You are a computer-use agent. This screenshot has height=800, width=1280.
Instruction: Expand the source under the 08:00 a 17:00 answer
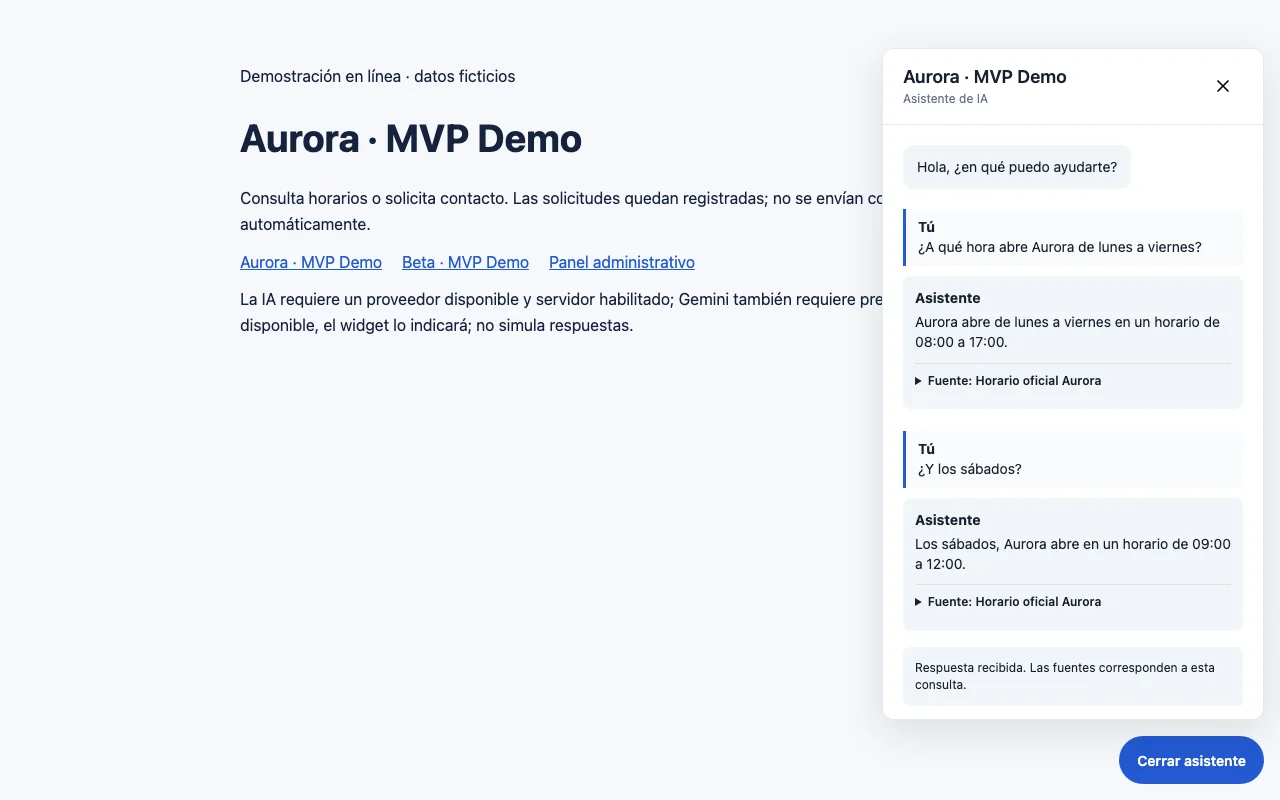1008,381
